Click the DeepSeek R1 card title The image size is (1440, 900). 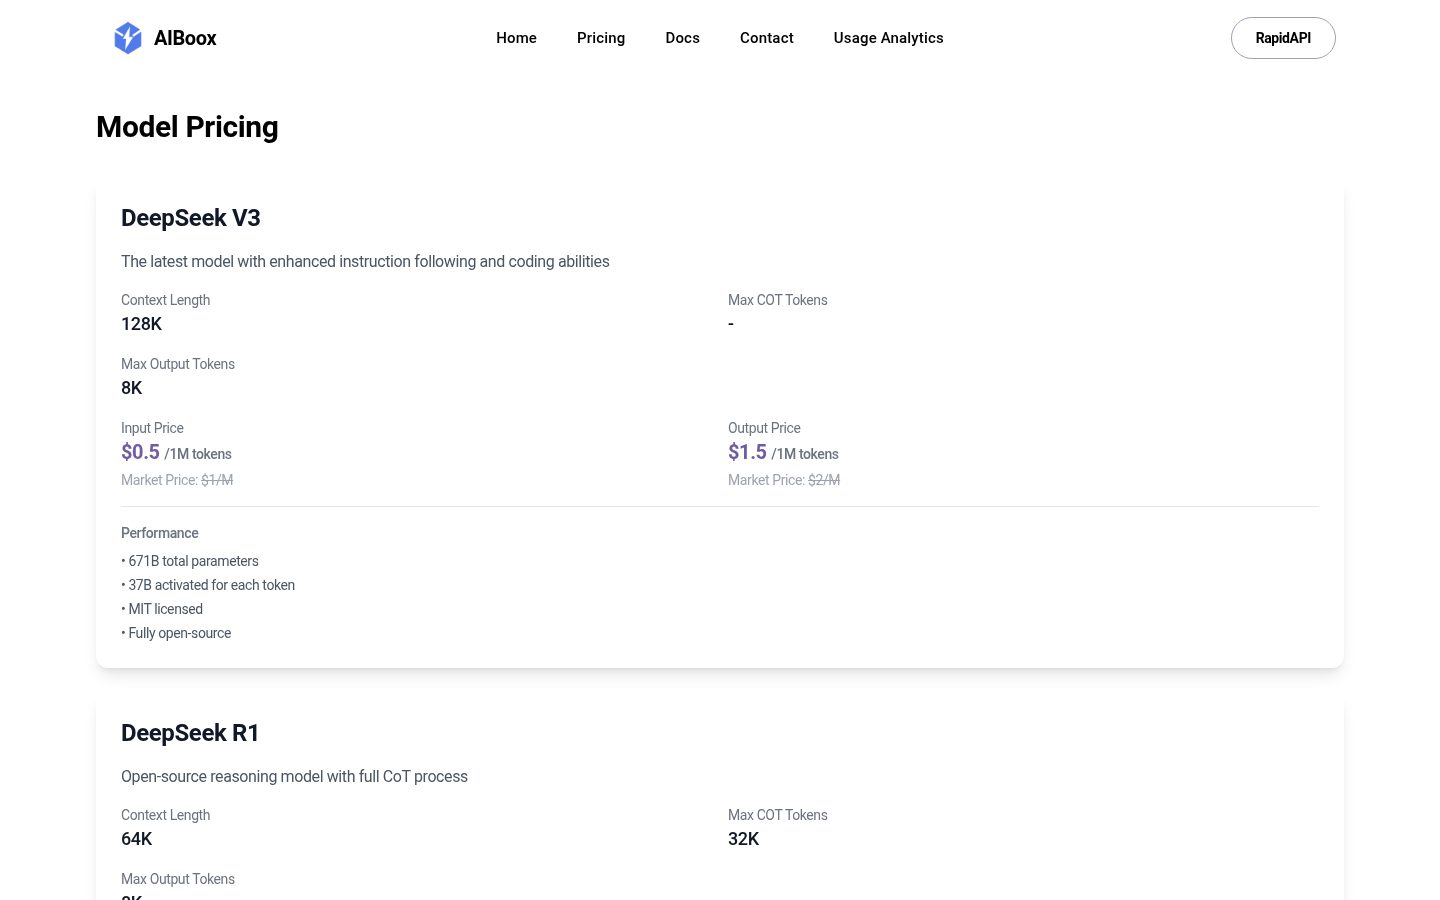[190, 733]
